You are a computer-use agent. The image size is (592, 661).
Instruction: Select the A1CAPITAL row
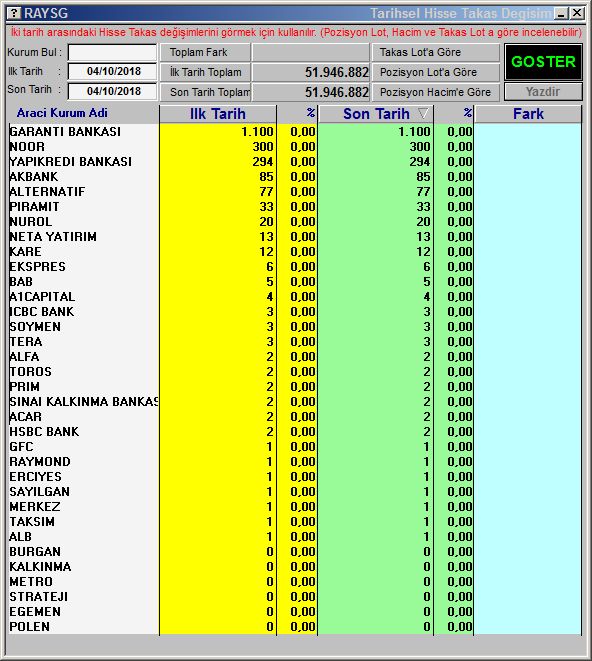coord(295,297)
